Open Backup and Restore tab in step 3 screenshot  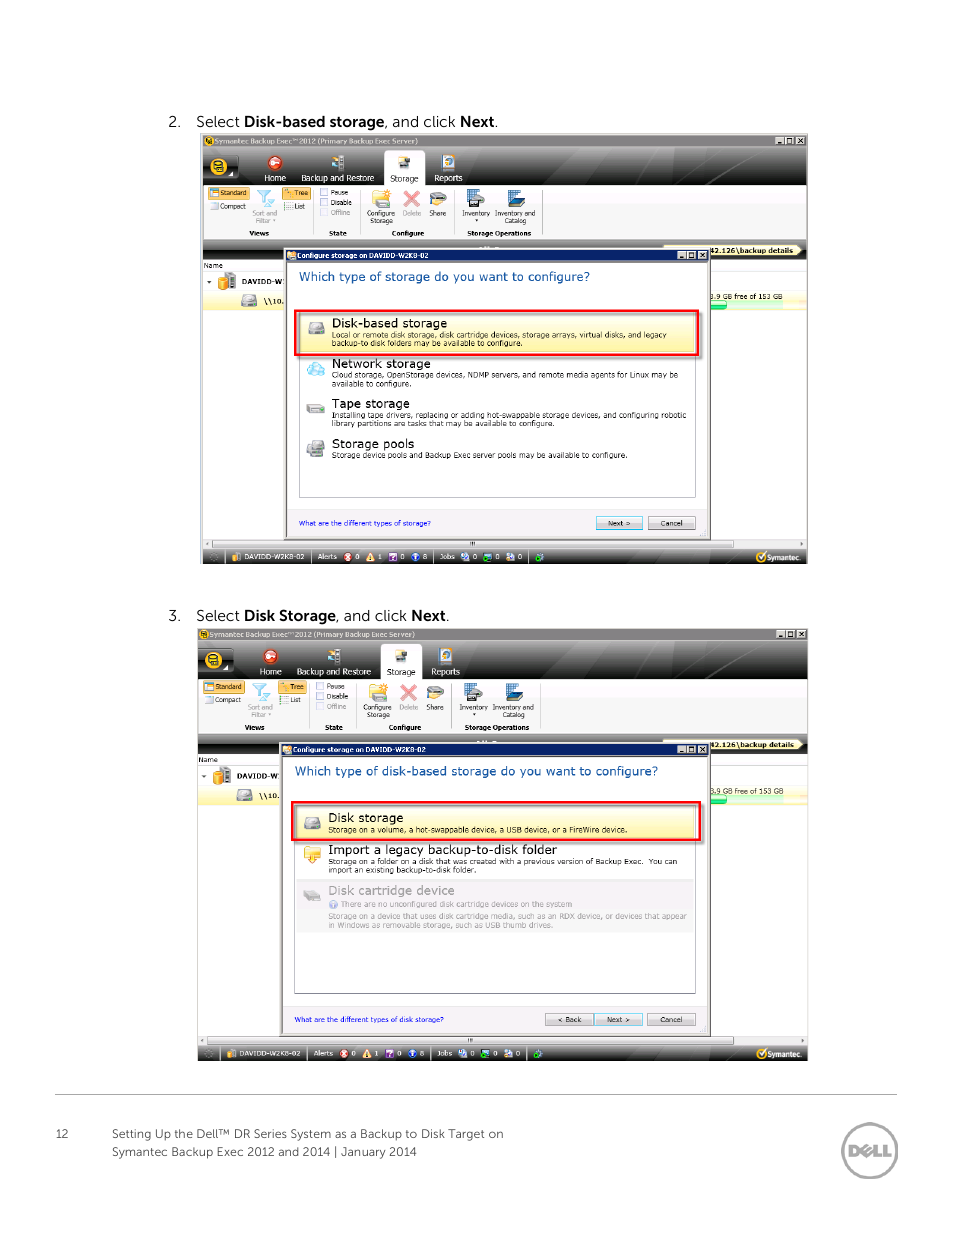(x=333, y=663)
